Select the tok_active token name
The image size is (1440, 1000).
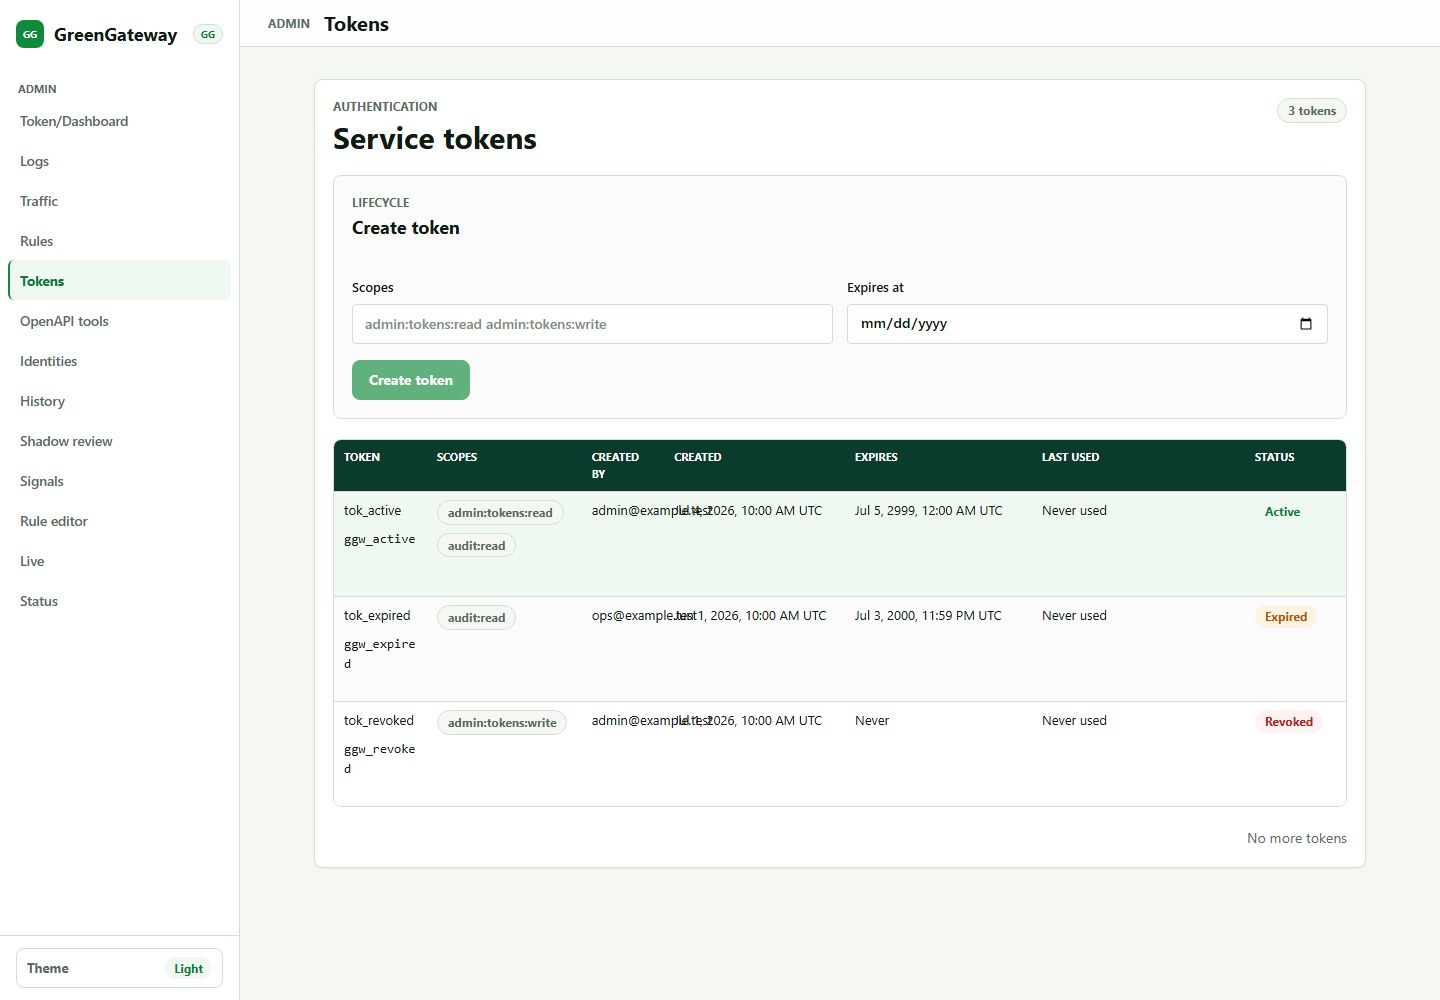click(x=372, y=510)
